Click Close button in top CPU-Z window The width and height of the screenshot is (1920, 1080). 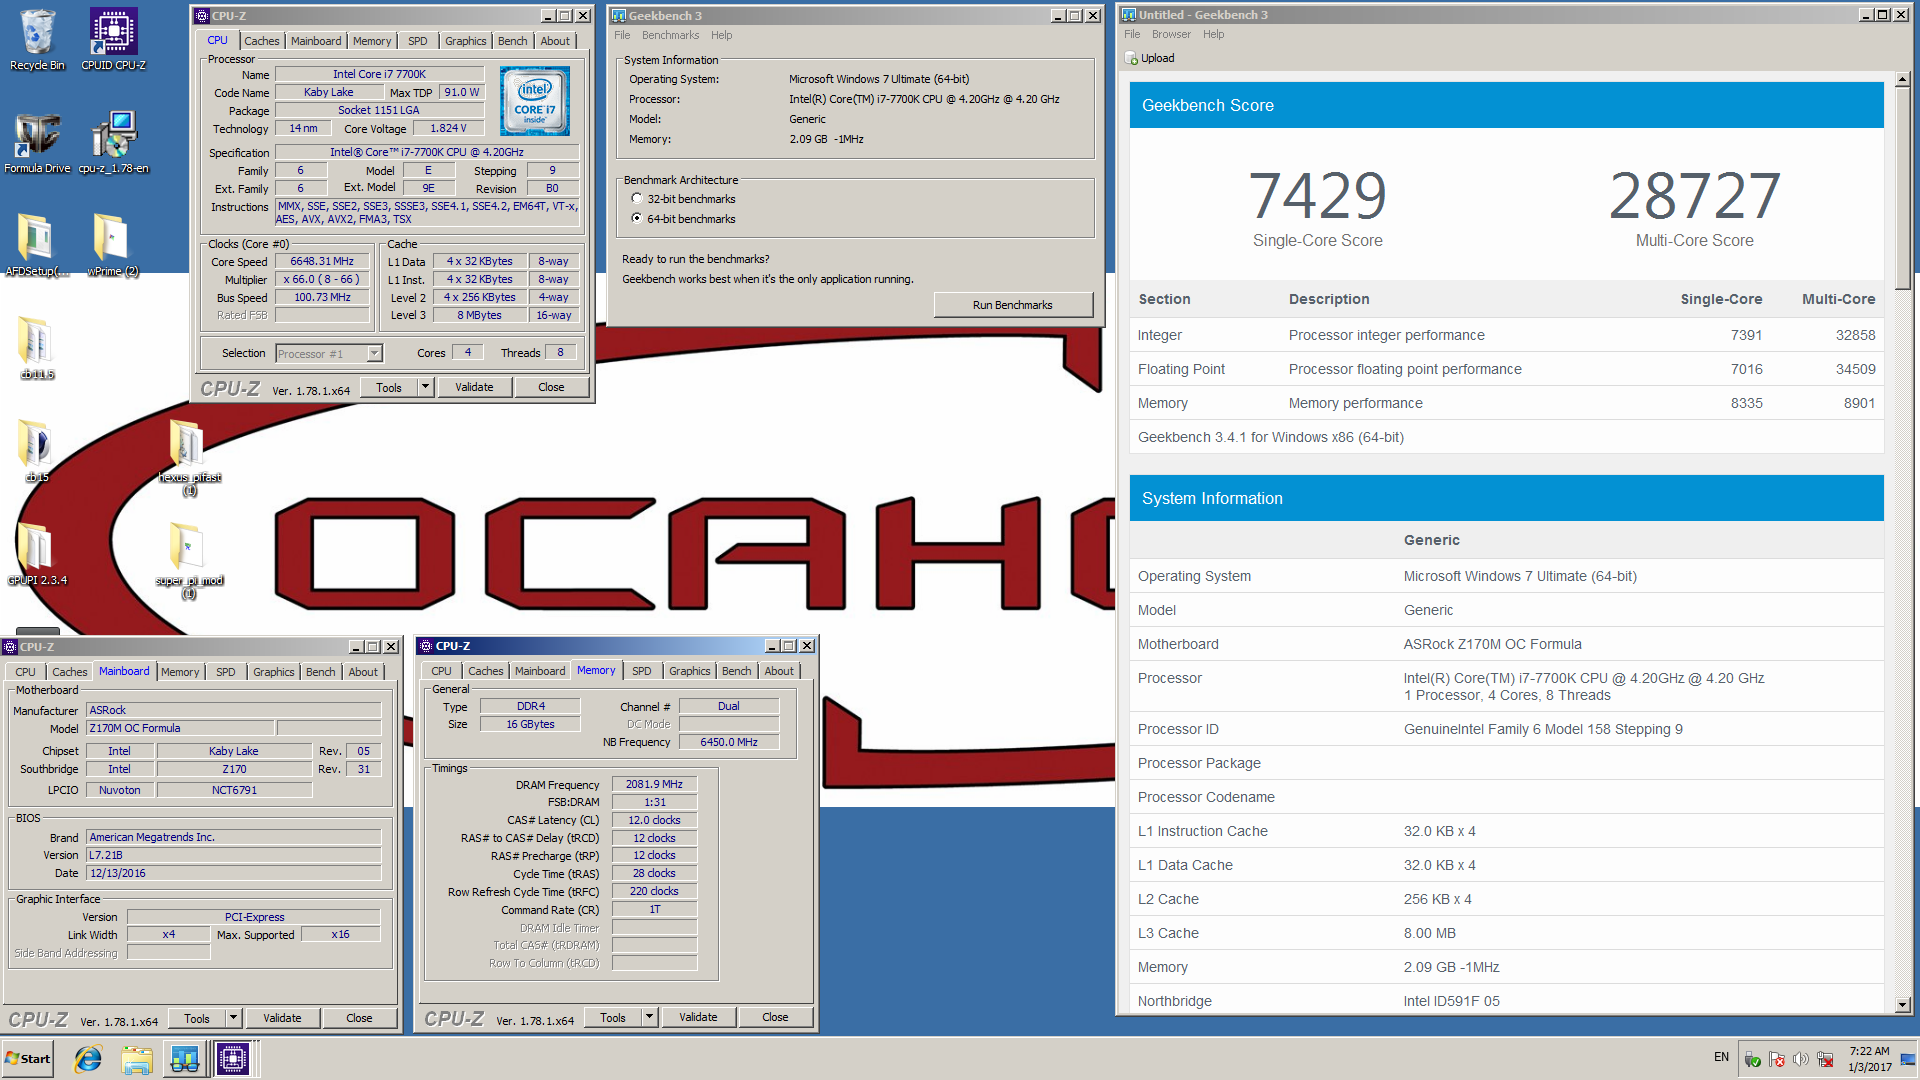pos(551,387)
